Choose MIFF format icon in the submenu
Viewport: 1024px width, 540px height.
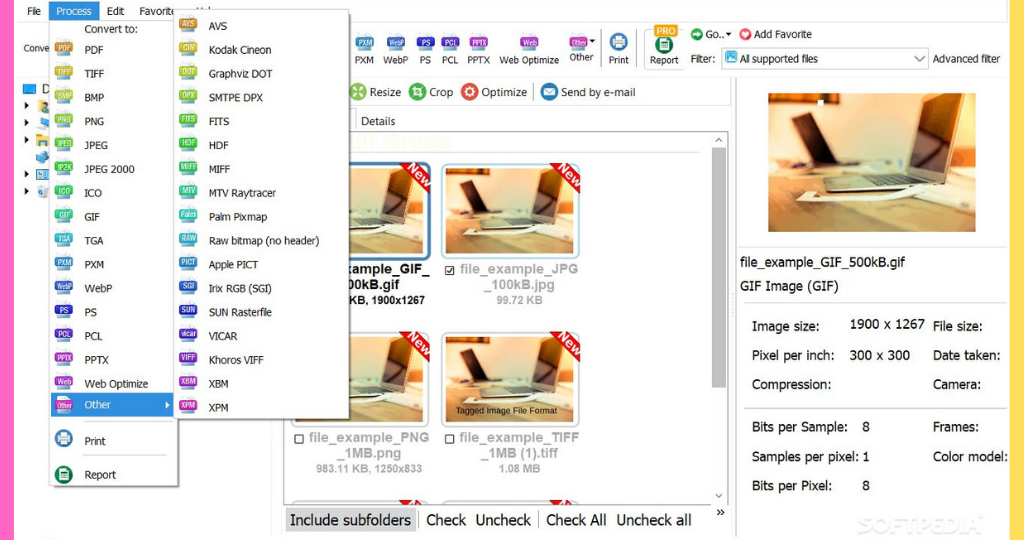(188, 168)
